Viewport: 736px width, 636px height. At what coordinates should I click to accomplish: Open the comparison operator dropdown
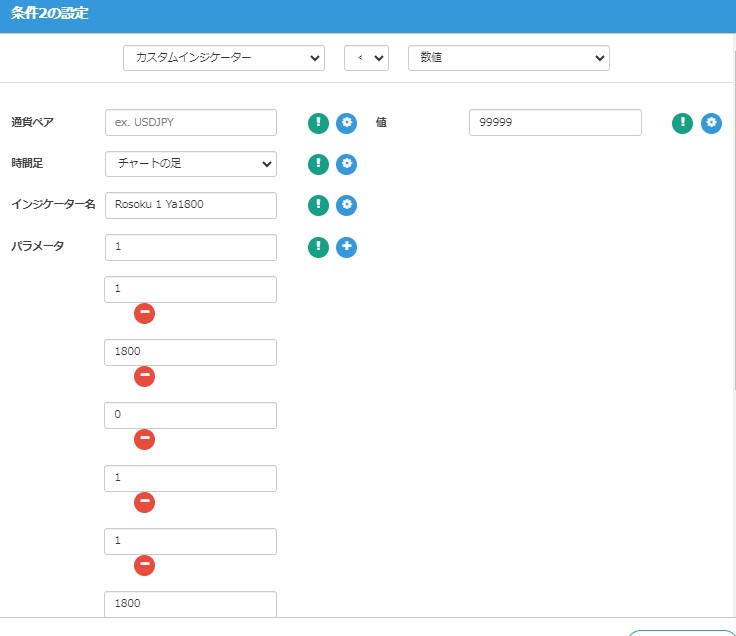tap(366, 58)
